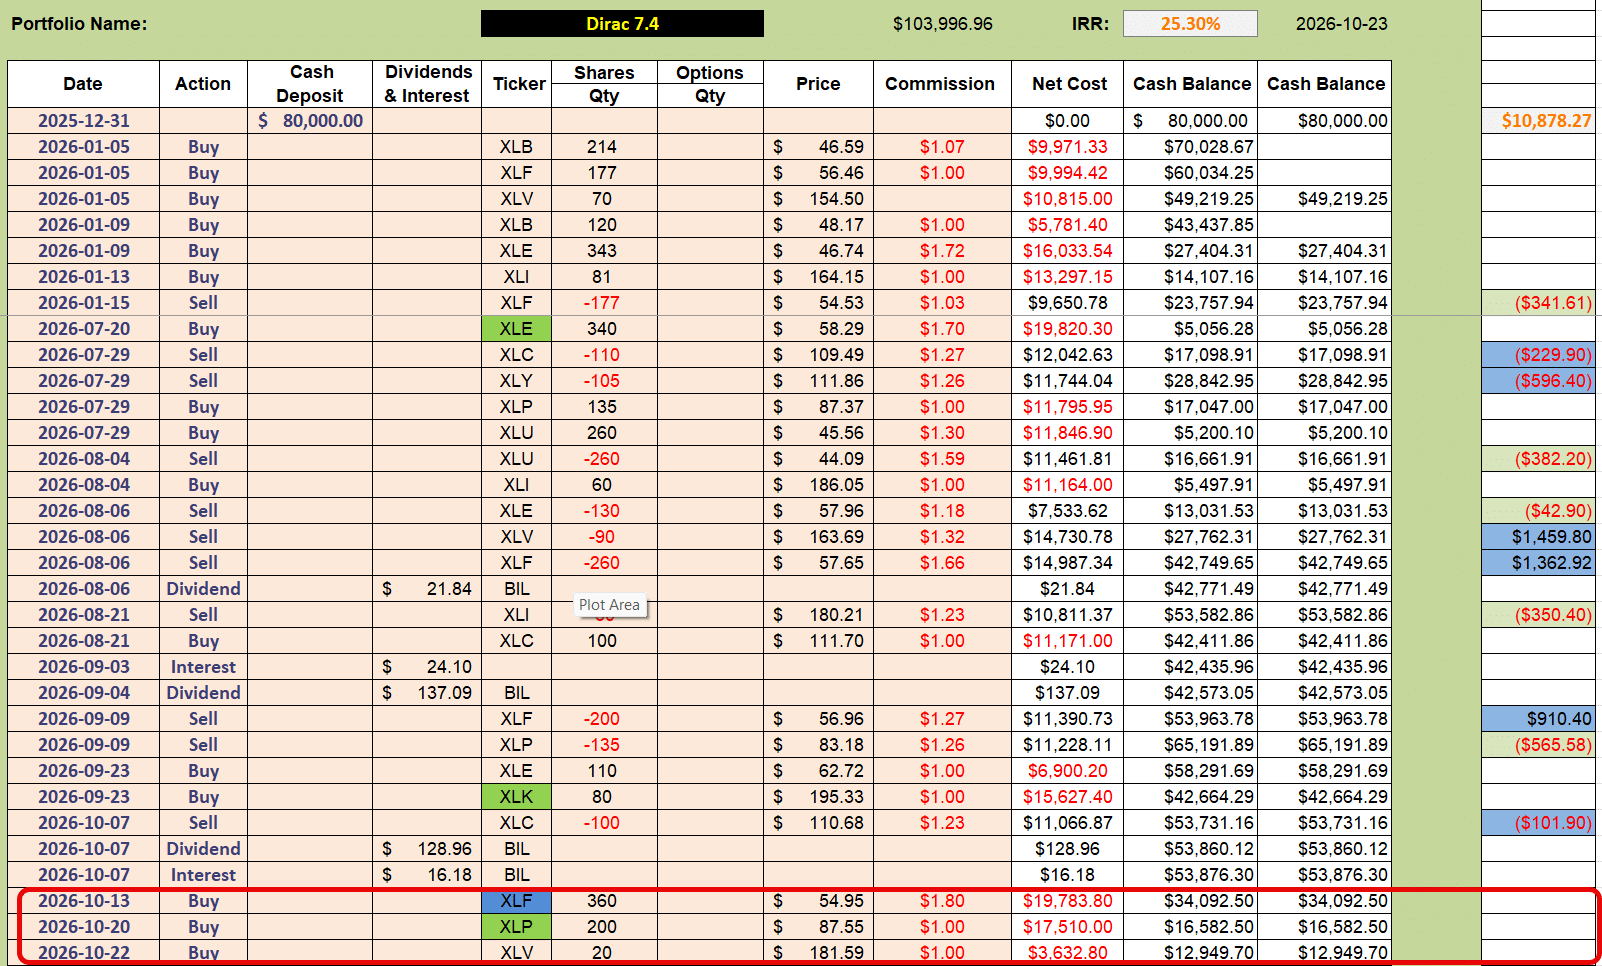Viewport: 1602px width, 966px height.
Task: Select the $24.10 interest amount cell
Action: pos(427,667)
